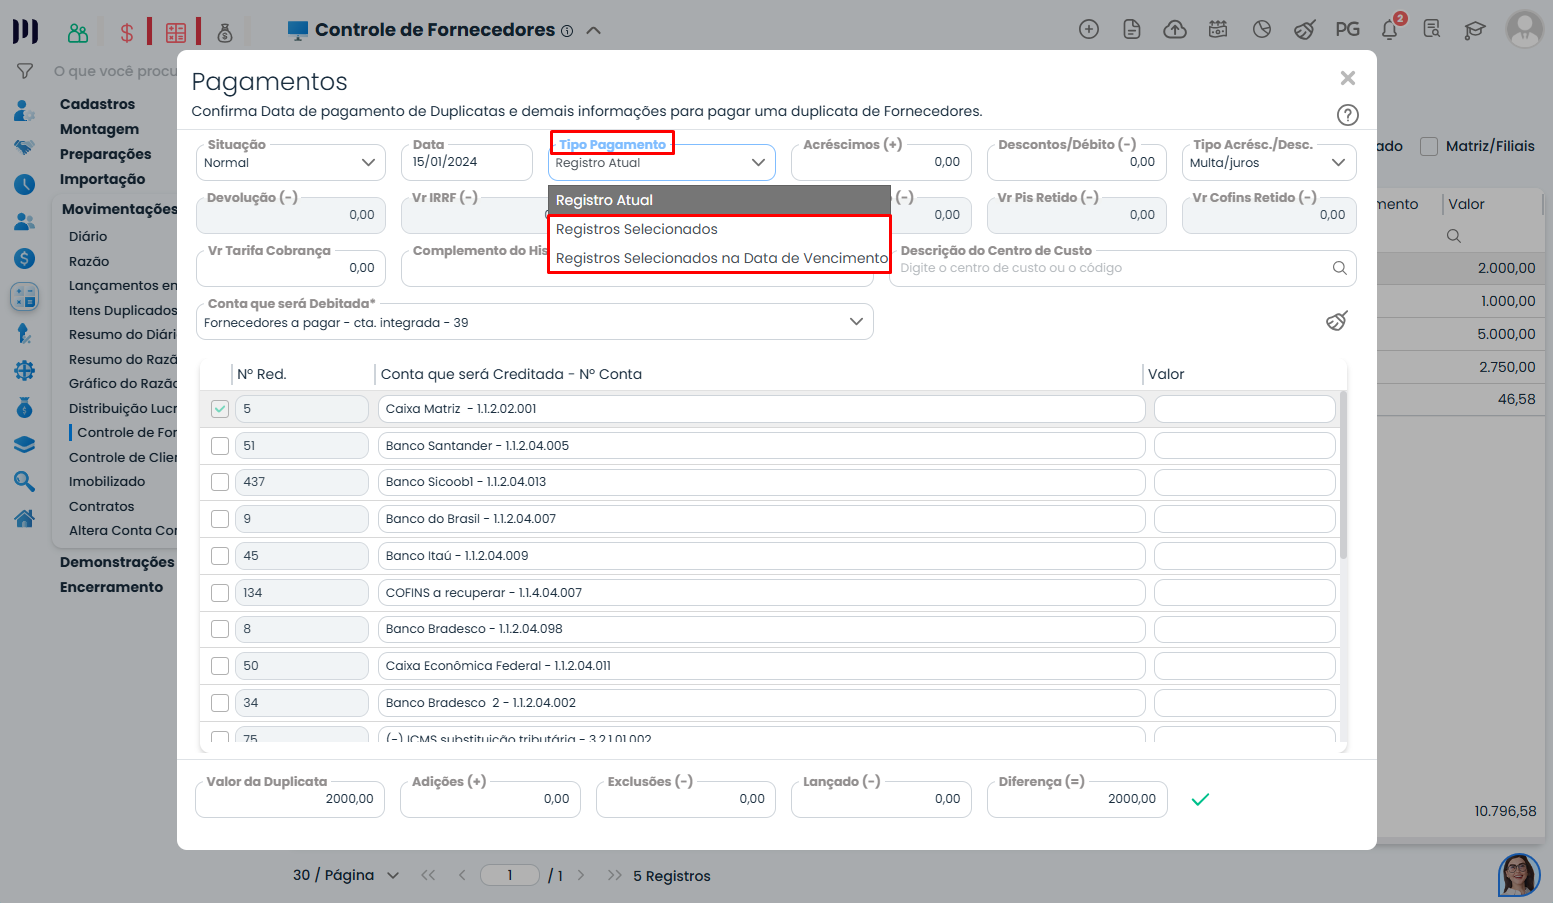1553x903 pixels.
Task: Open the notifications bell icon
Action: point(1389,30)
